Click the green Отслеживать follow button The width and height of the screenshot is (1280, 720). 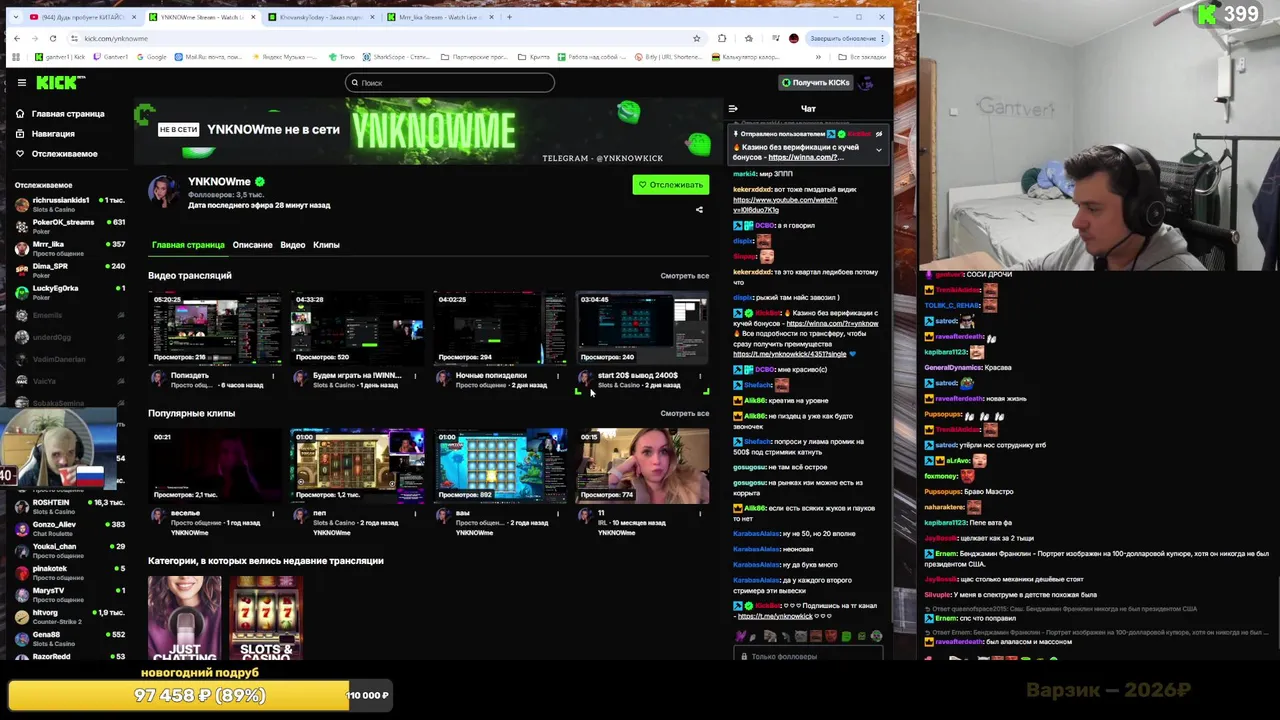670,185
